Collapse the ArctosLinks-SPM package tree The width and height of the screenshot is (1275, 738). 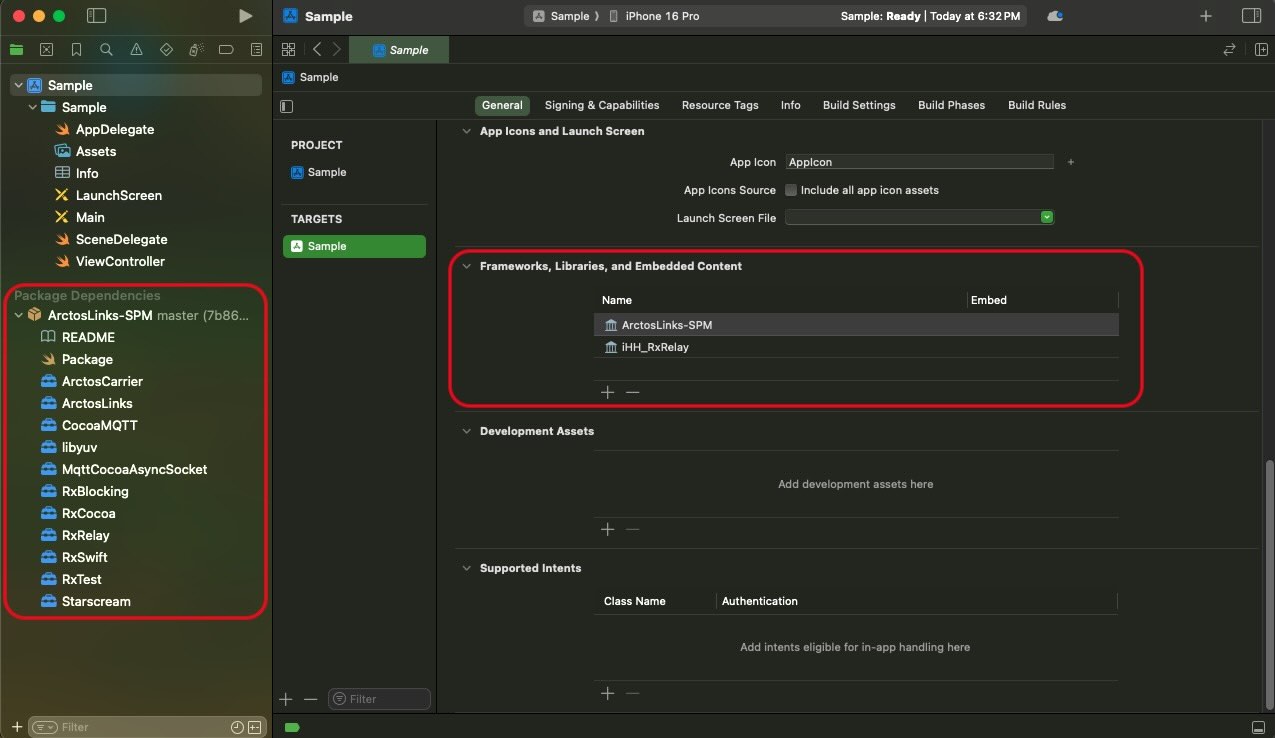click(x=19, y=316)
